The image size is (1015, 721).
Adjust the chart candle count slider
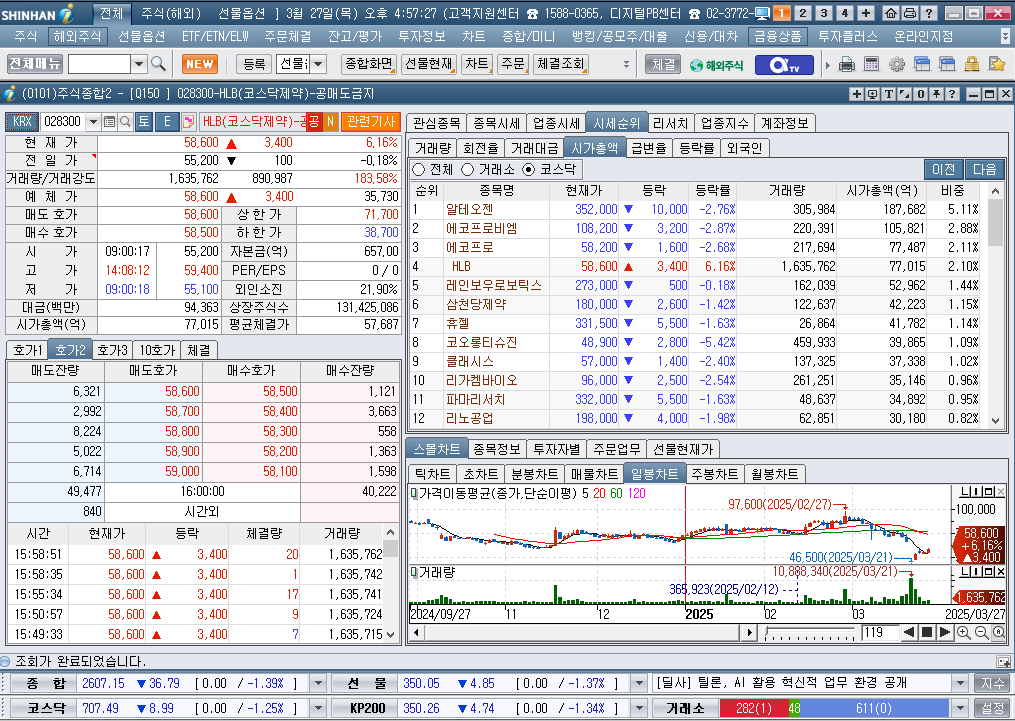click(x=811, y=632)
